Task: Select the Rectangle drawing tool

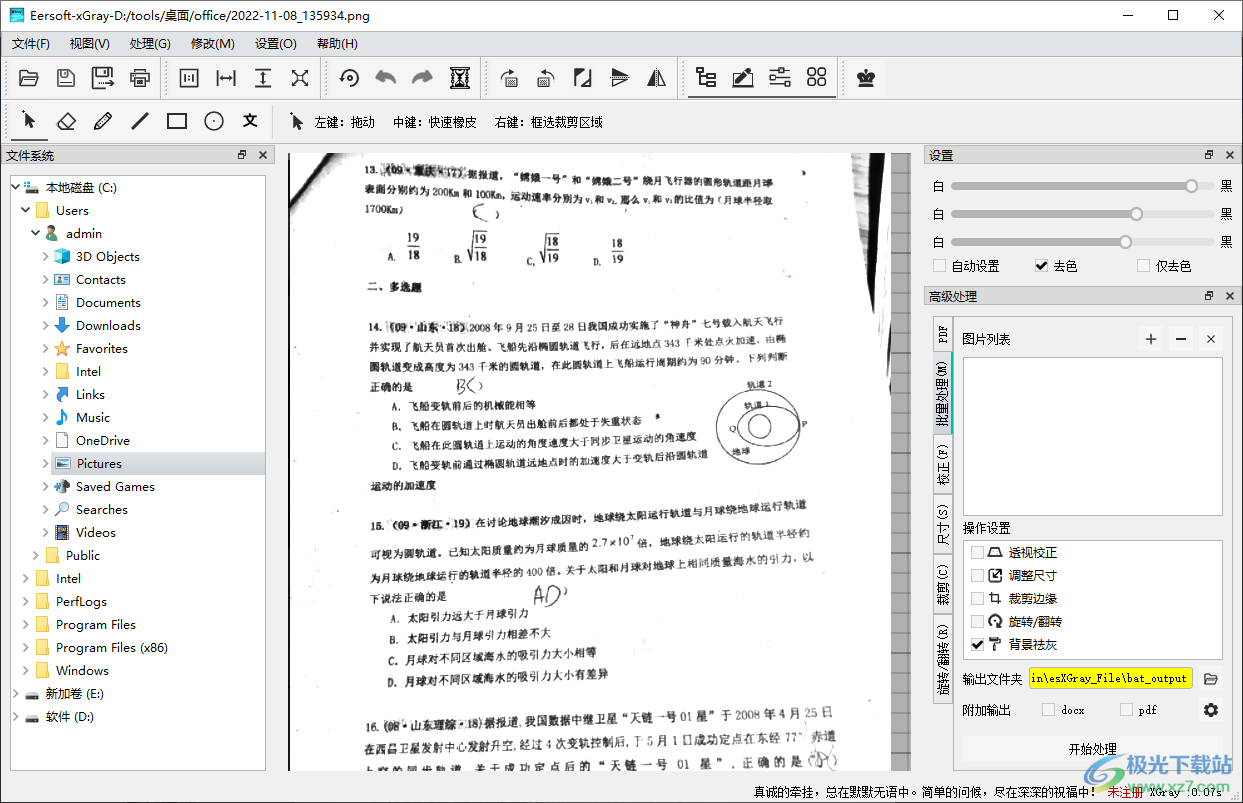Action: 177,121
